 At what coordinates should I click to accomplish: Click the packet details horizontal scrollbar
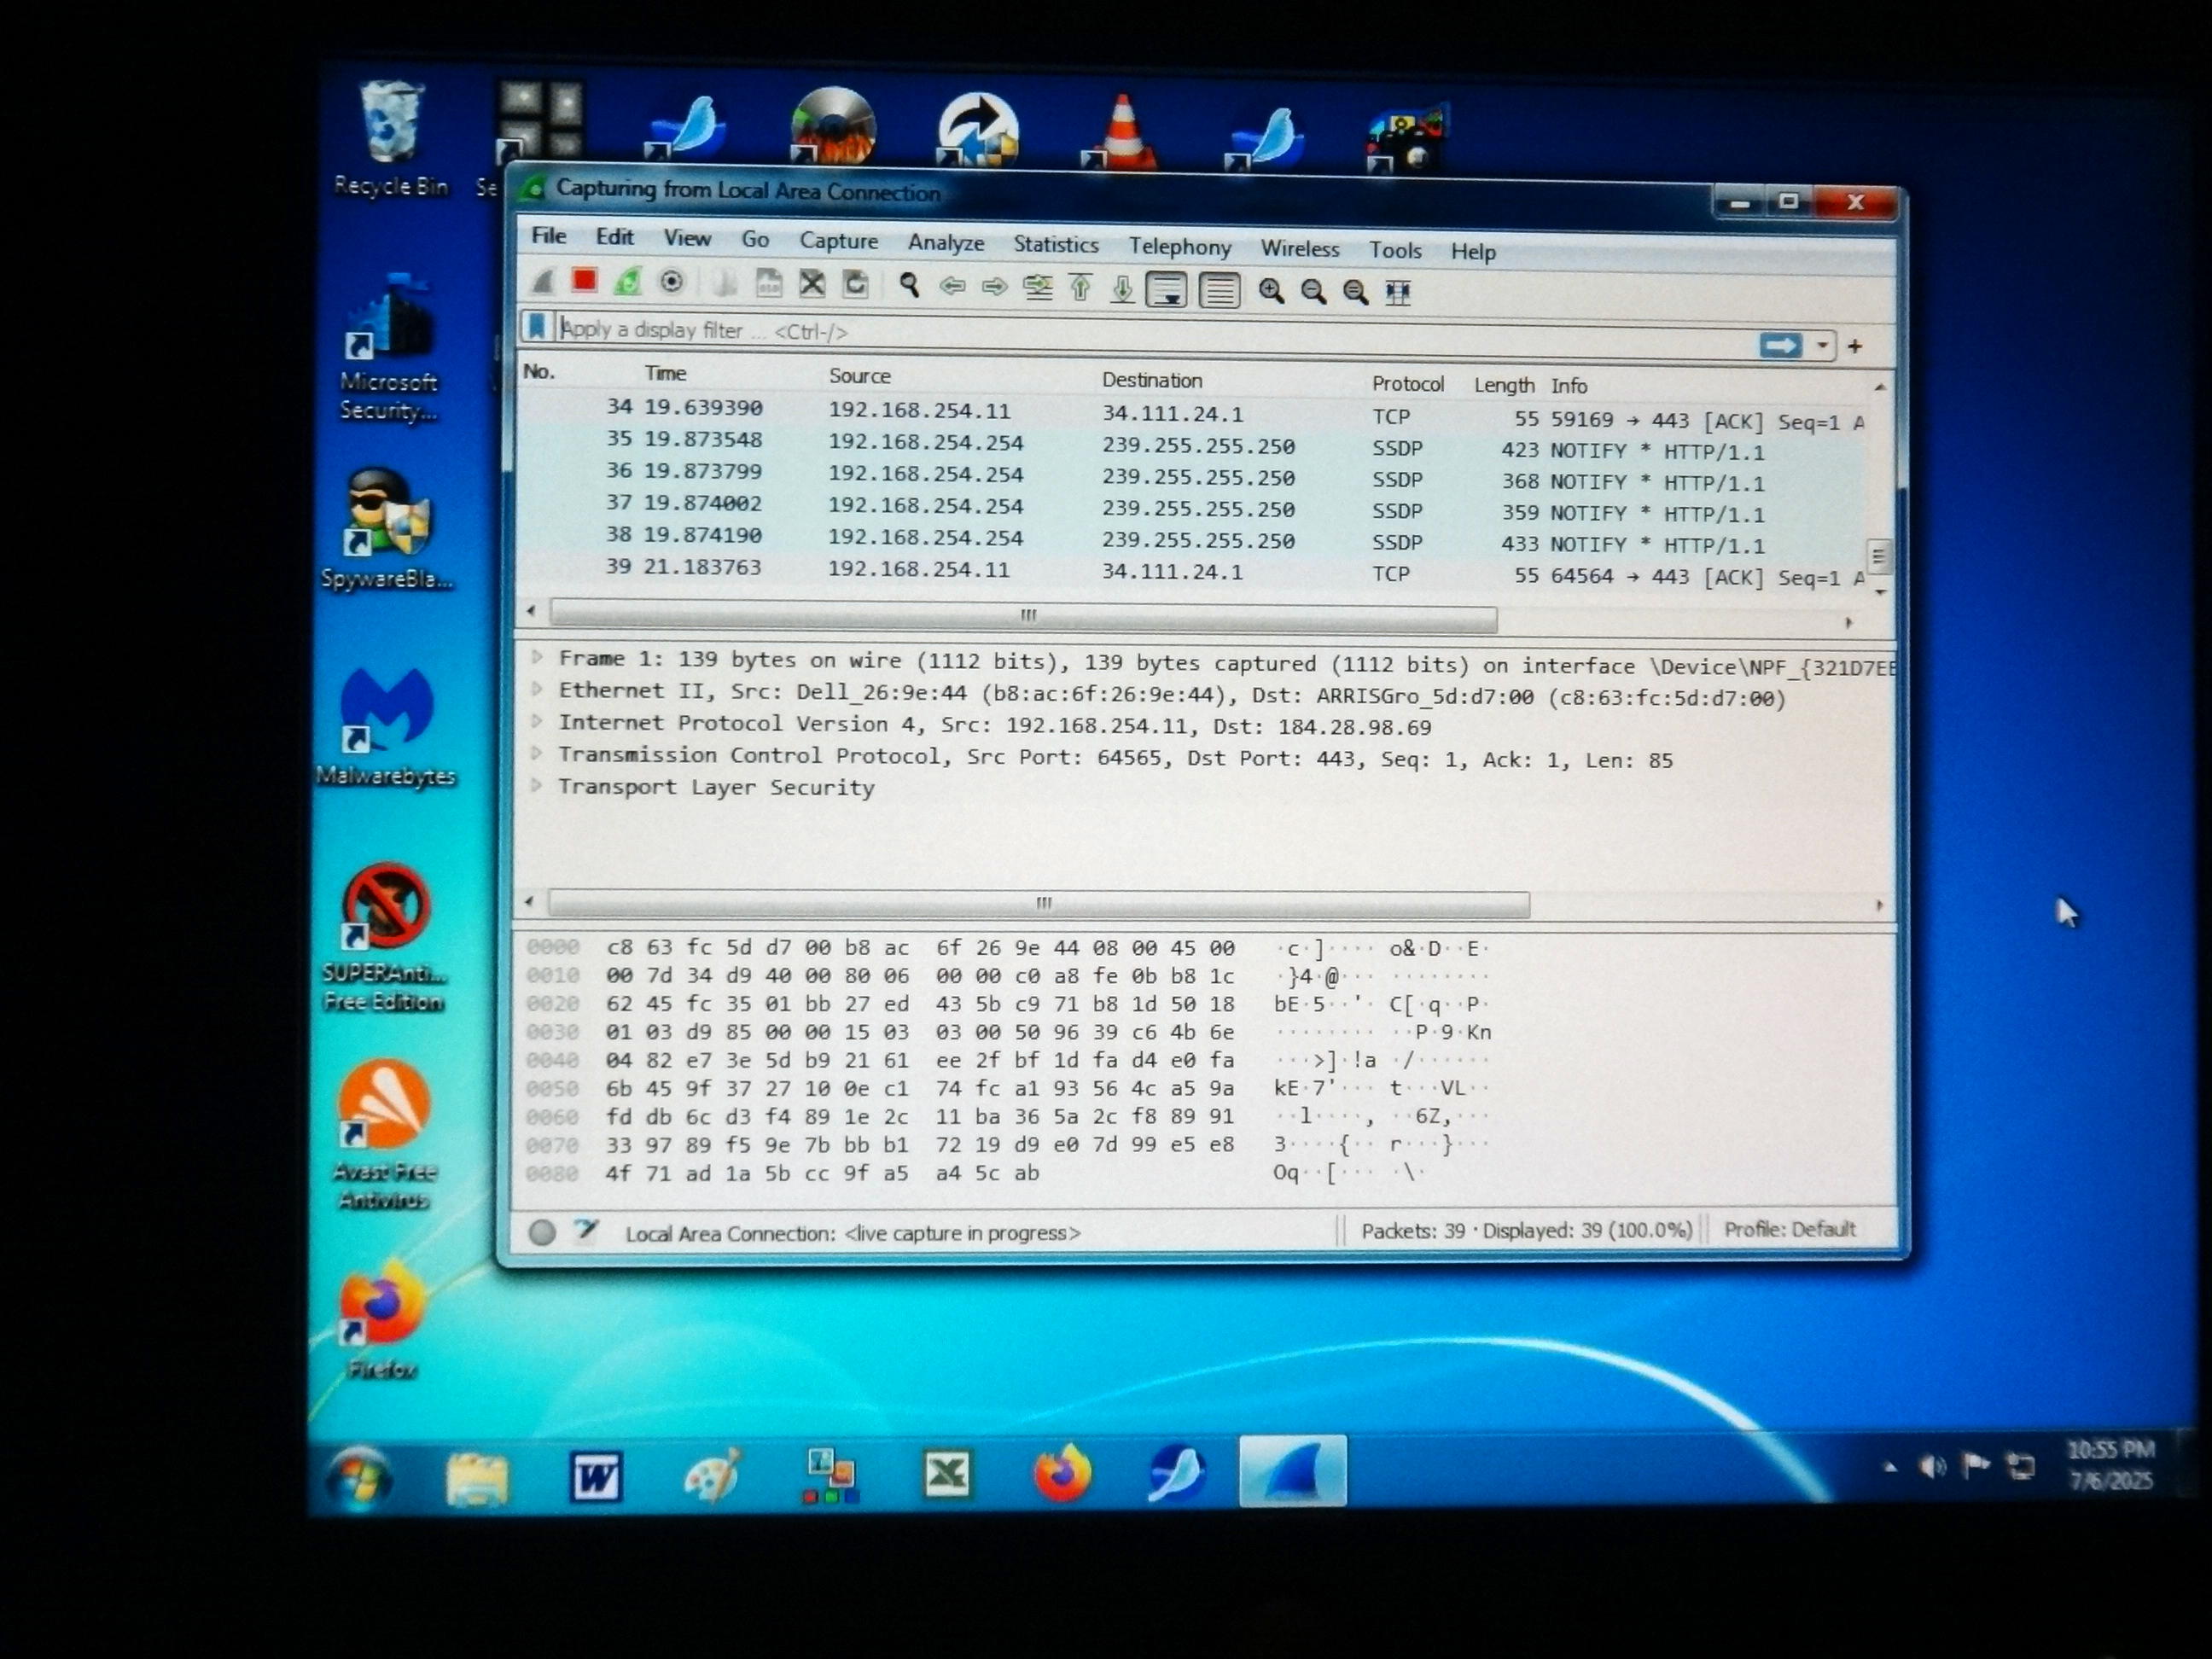(x=1038, y=903)
